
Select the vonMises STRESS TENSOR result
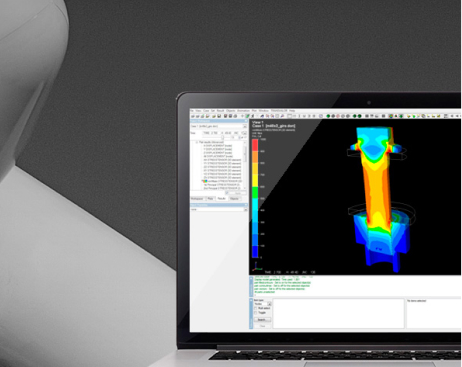[223, 181]
